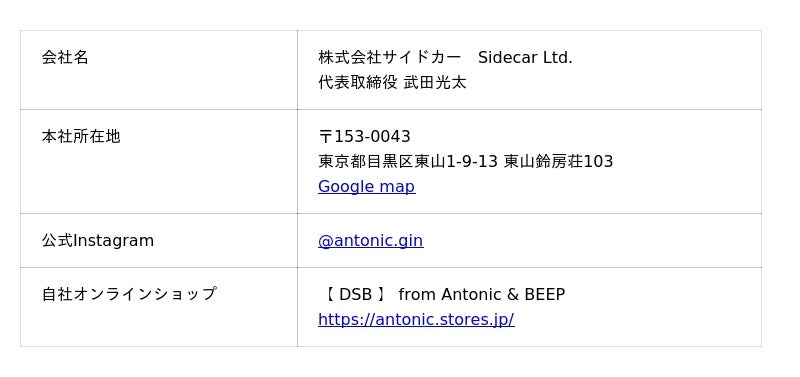This screenshot has height=377, width=800.
Task: Click the word Antonic in shop title
Action: pyautogui.click(x=471, y=294)
